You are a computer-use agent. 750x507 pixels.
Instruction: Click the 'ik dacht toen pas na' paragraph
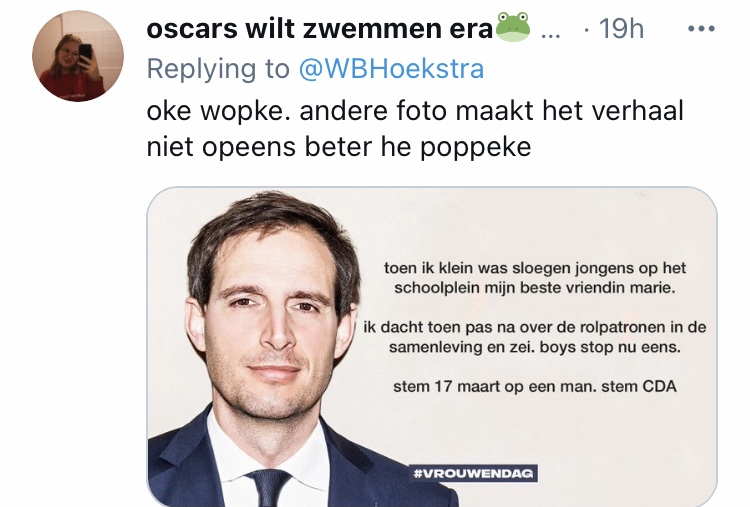click(535, 337)
